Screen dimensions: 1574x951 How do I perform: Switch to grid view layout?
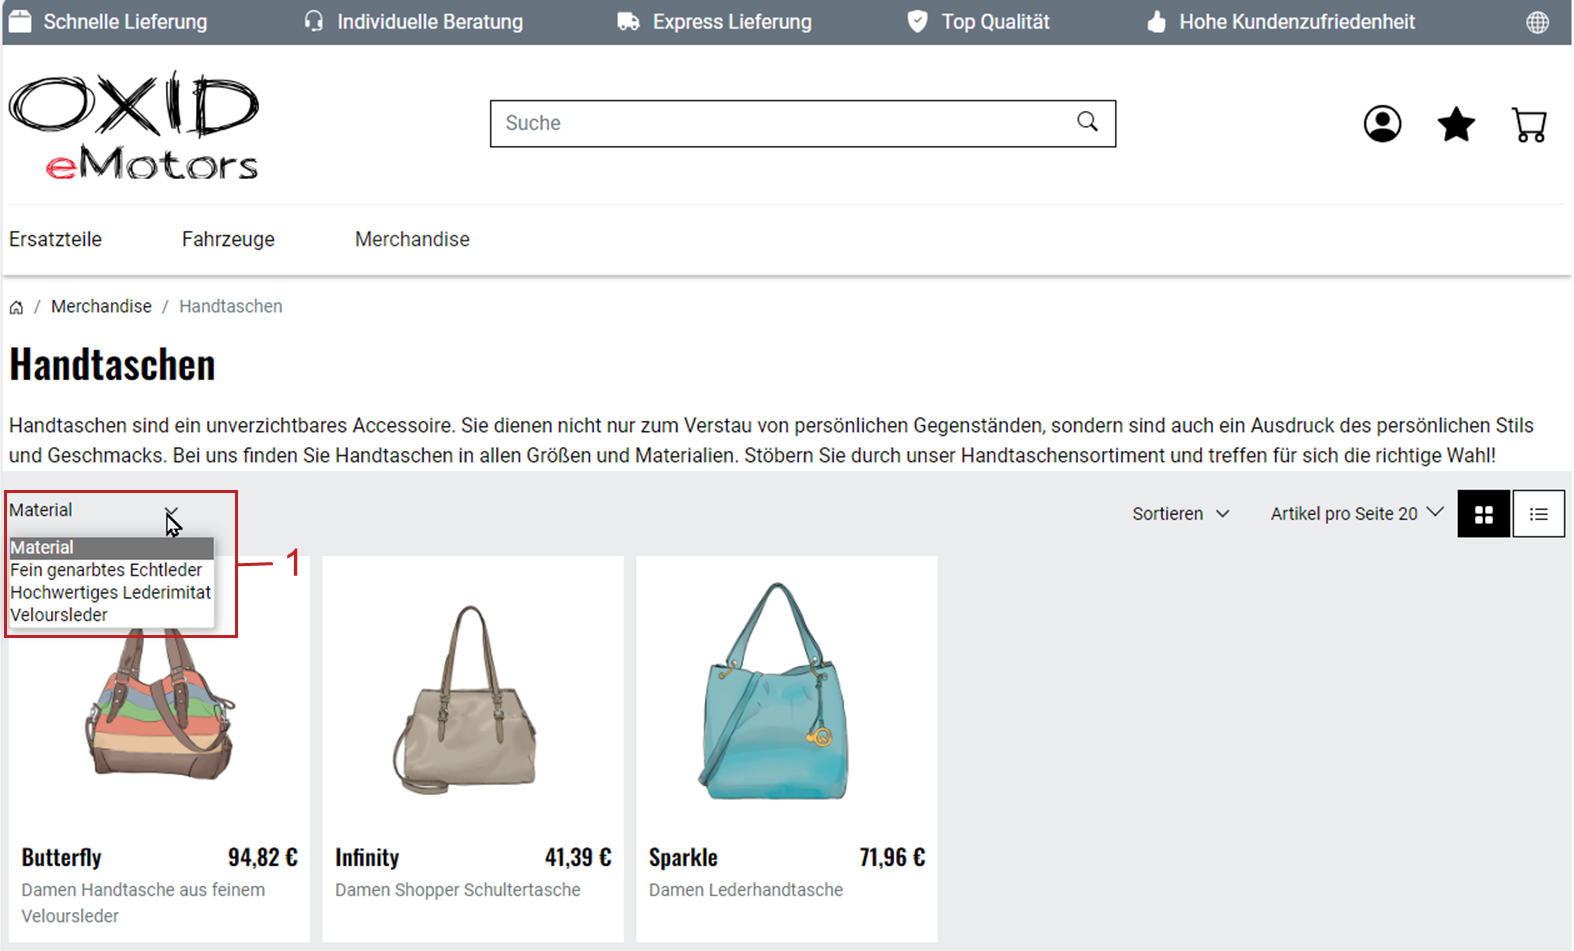tap(1483, 514)
